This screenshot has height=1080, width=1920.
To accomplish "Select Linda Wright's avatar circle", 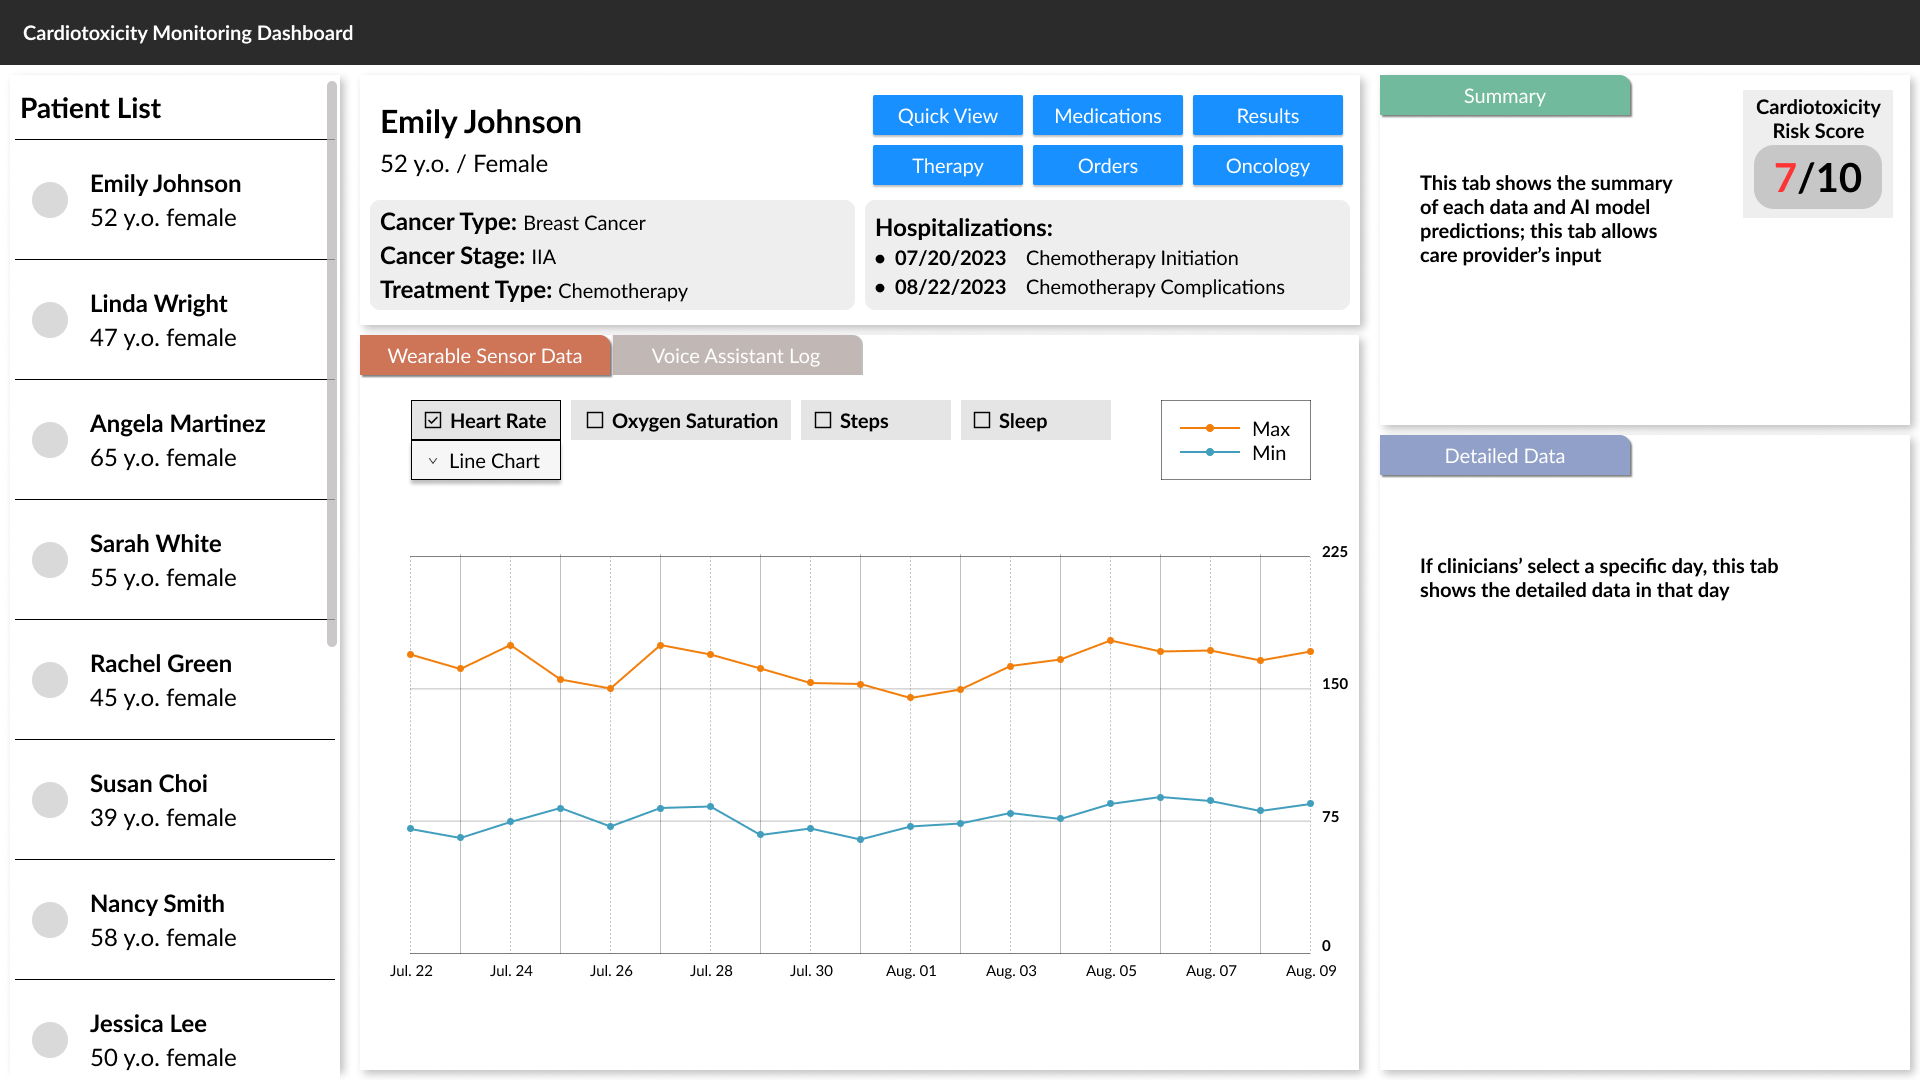I will (x=50, y=320).
